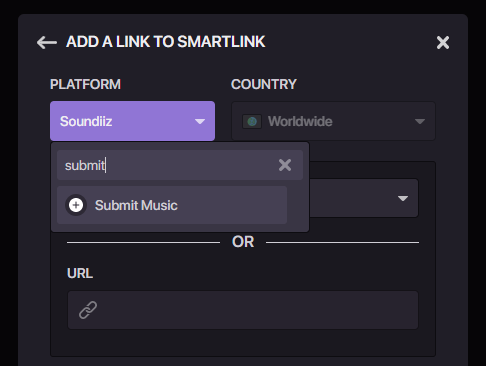Click the 'ADD A LINK TO SMARTLINK' heading
The image size is (486, 366).
tap(165, 42)
